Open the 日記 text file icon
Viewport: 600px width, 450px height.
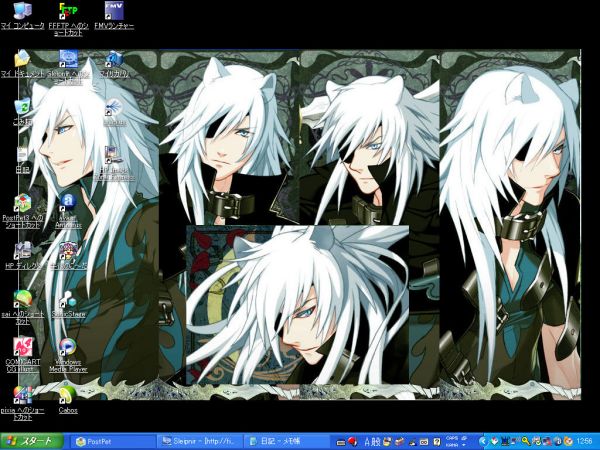click(x=22, y=155)
